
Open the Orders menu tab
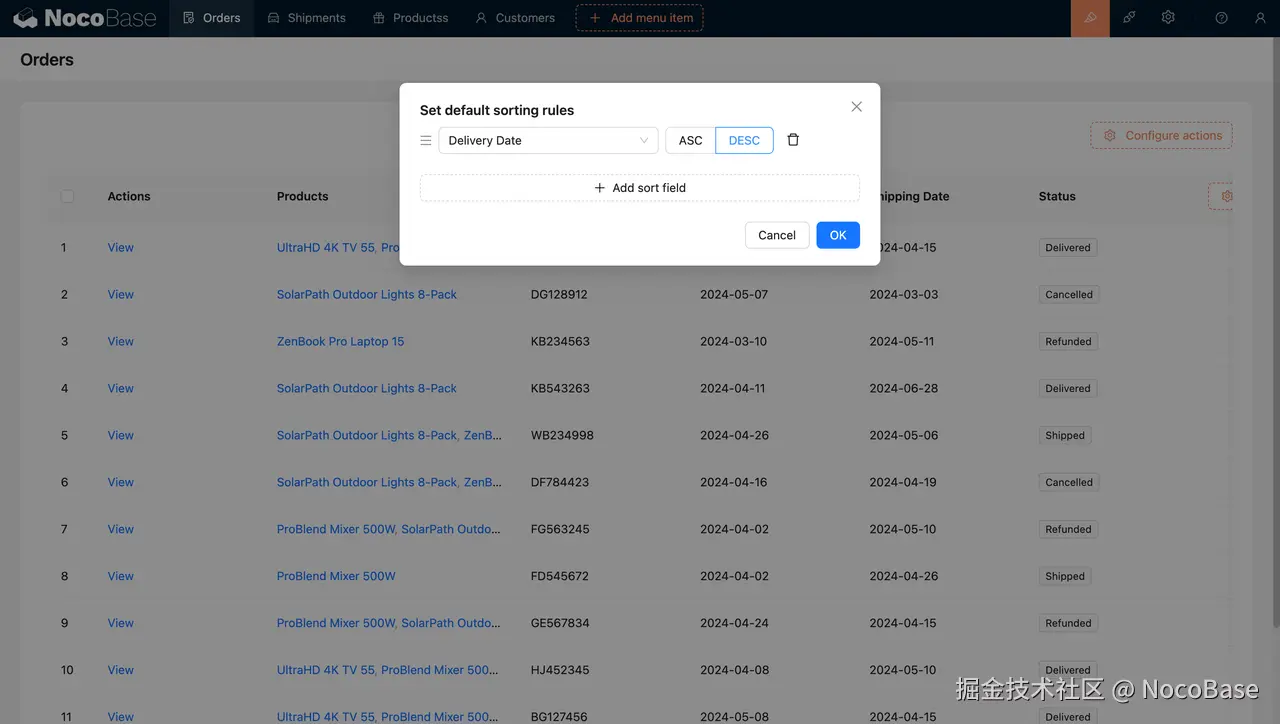[212, 18]
